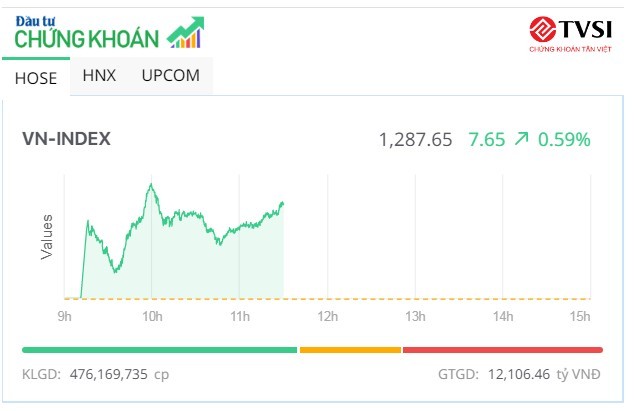The image size is (634, 411).
Task: Click the growth chart icon beside CHỨNG KHOÁN
Action: 185,32
